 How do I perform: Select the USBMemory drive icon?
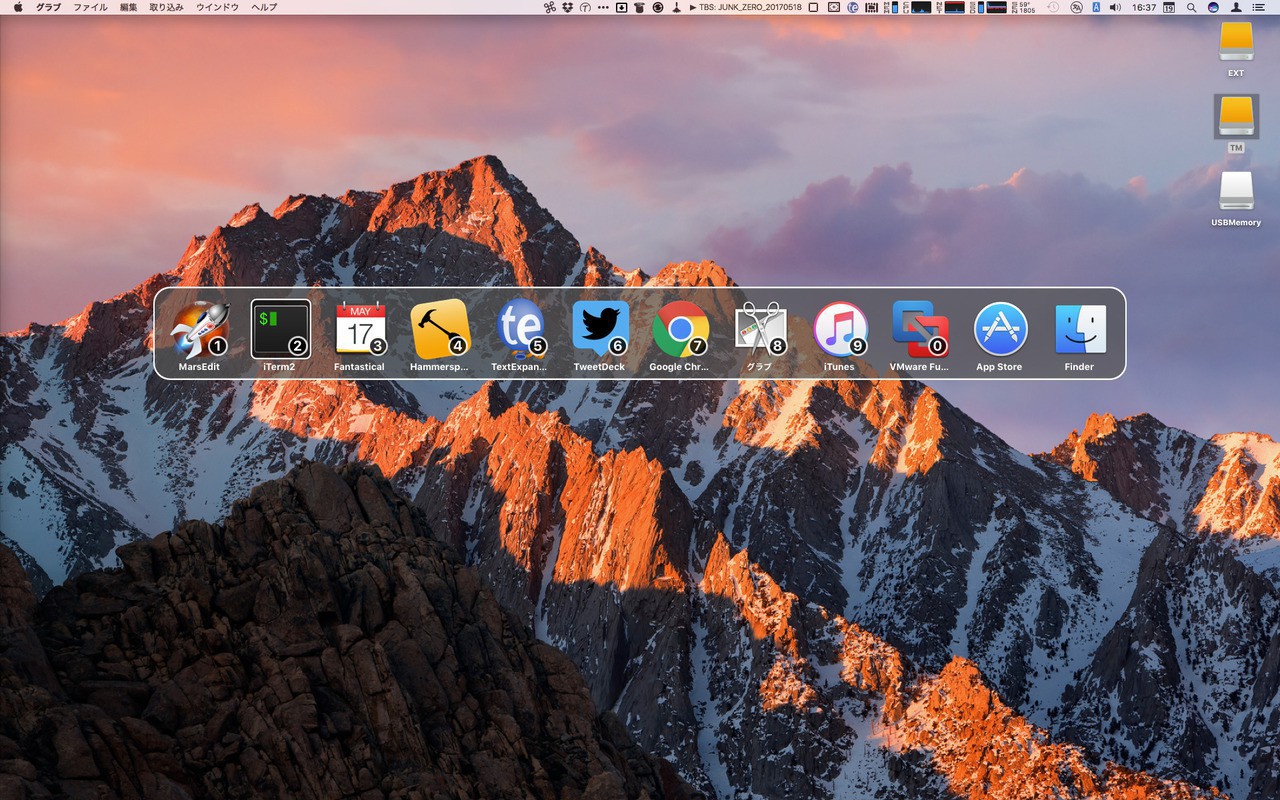pyautogui.click(x=1236, y=193)
